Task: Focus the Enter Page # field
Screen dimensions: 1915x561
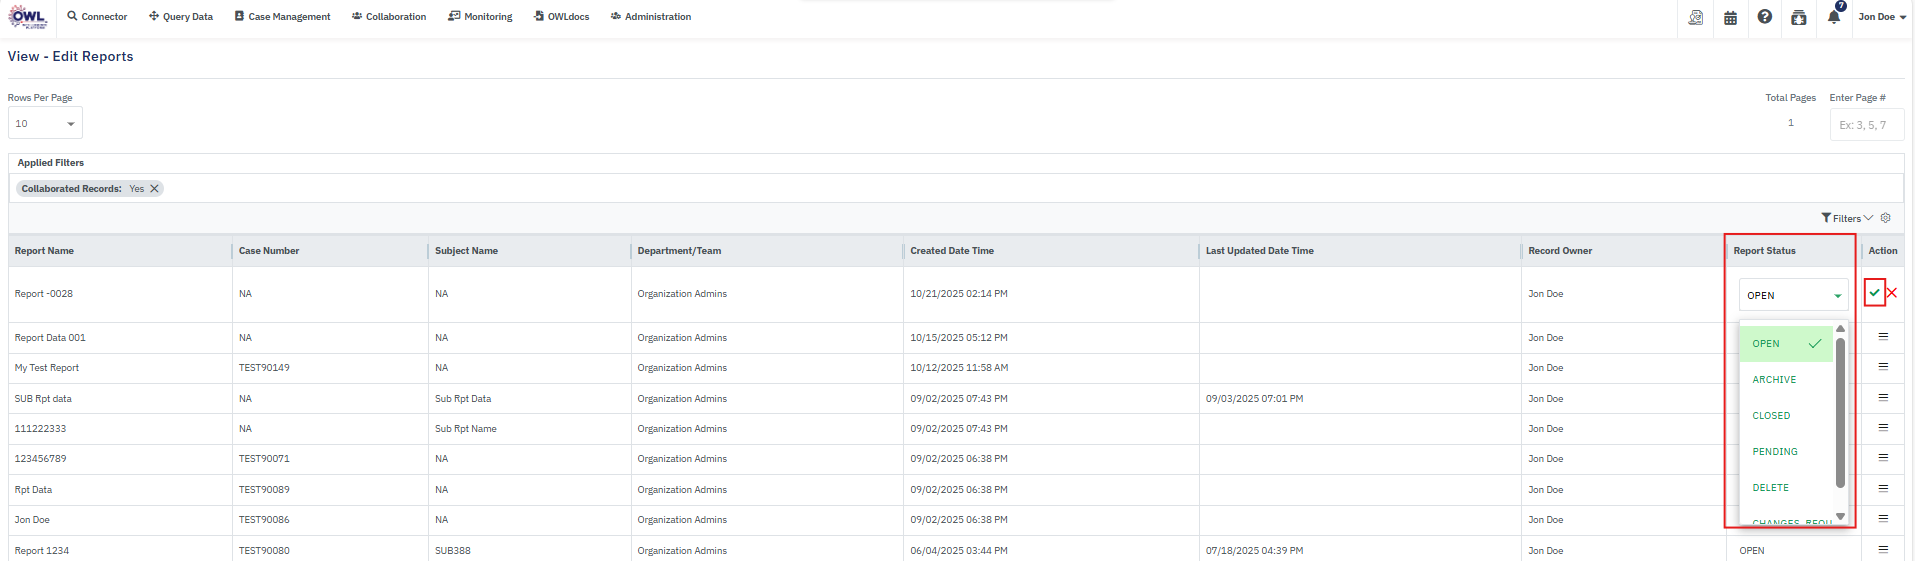Action: click(1866, 125)
